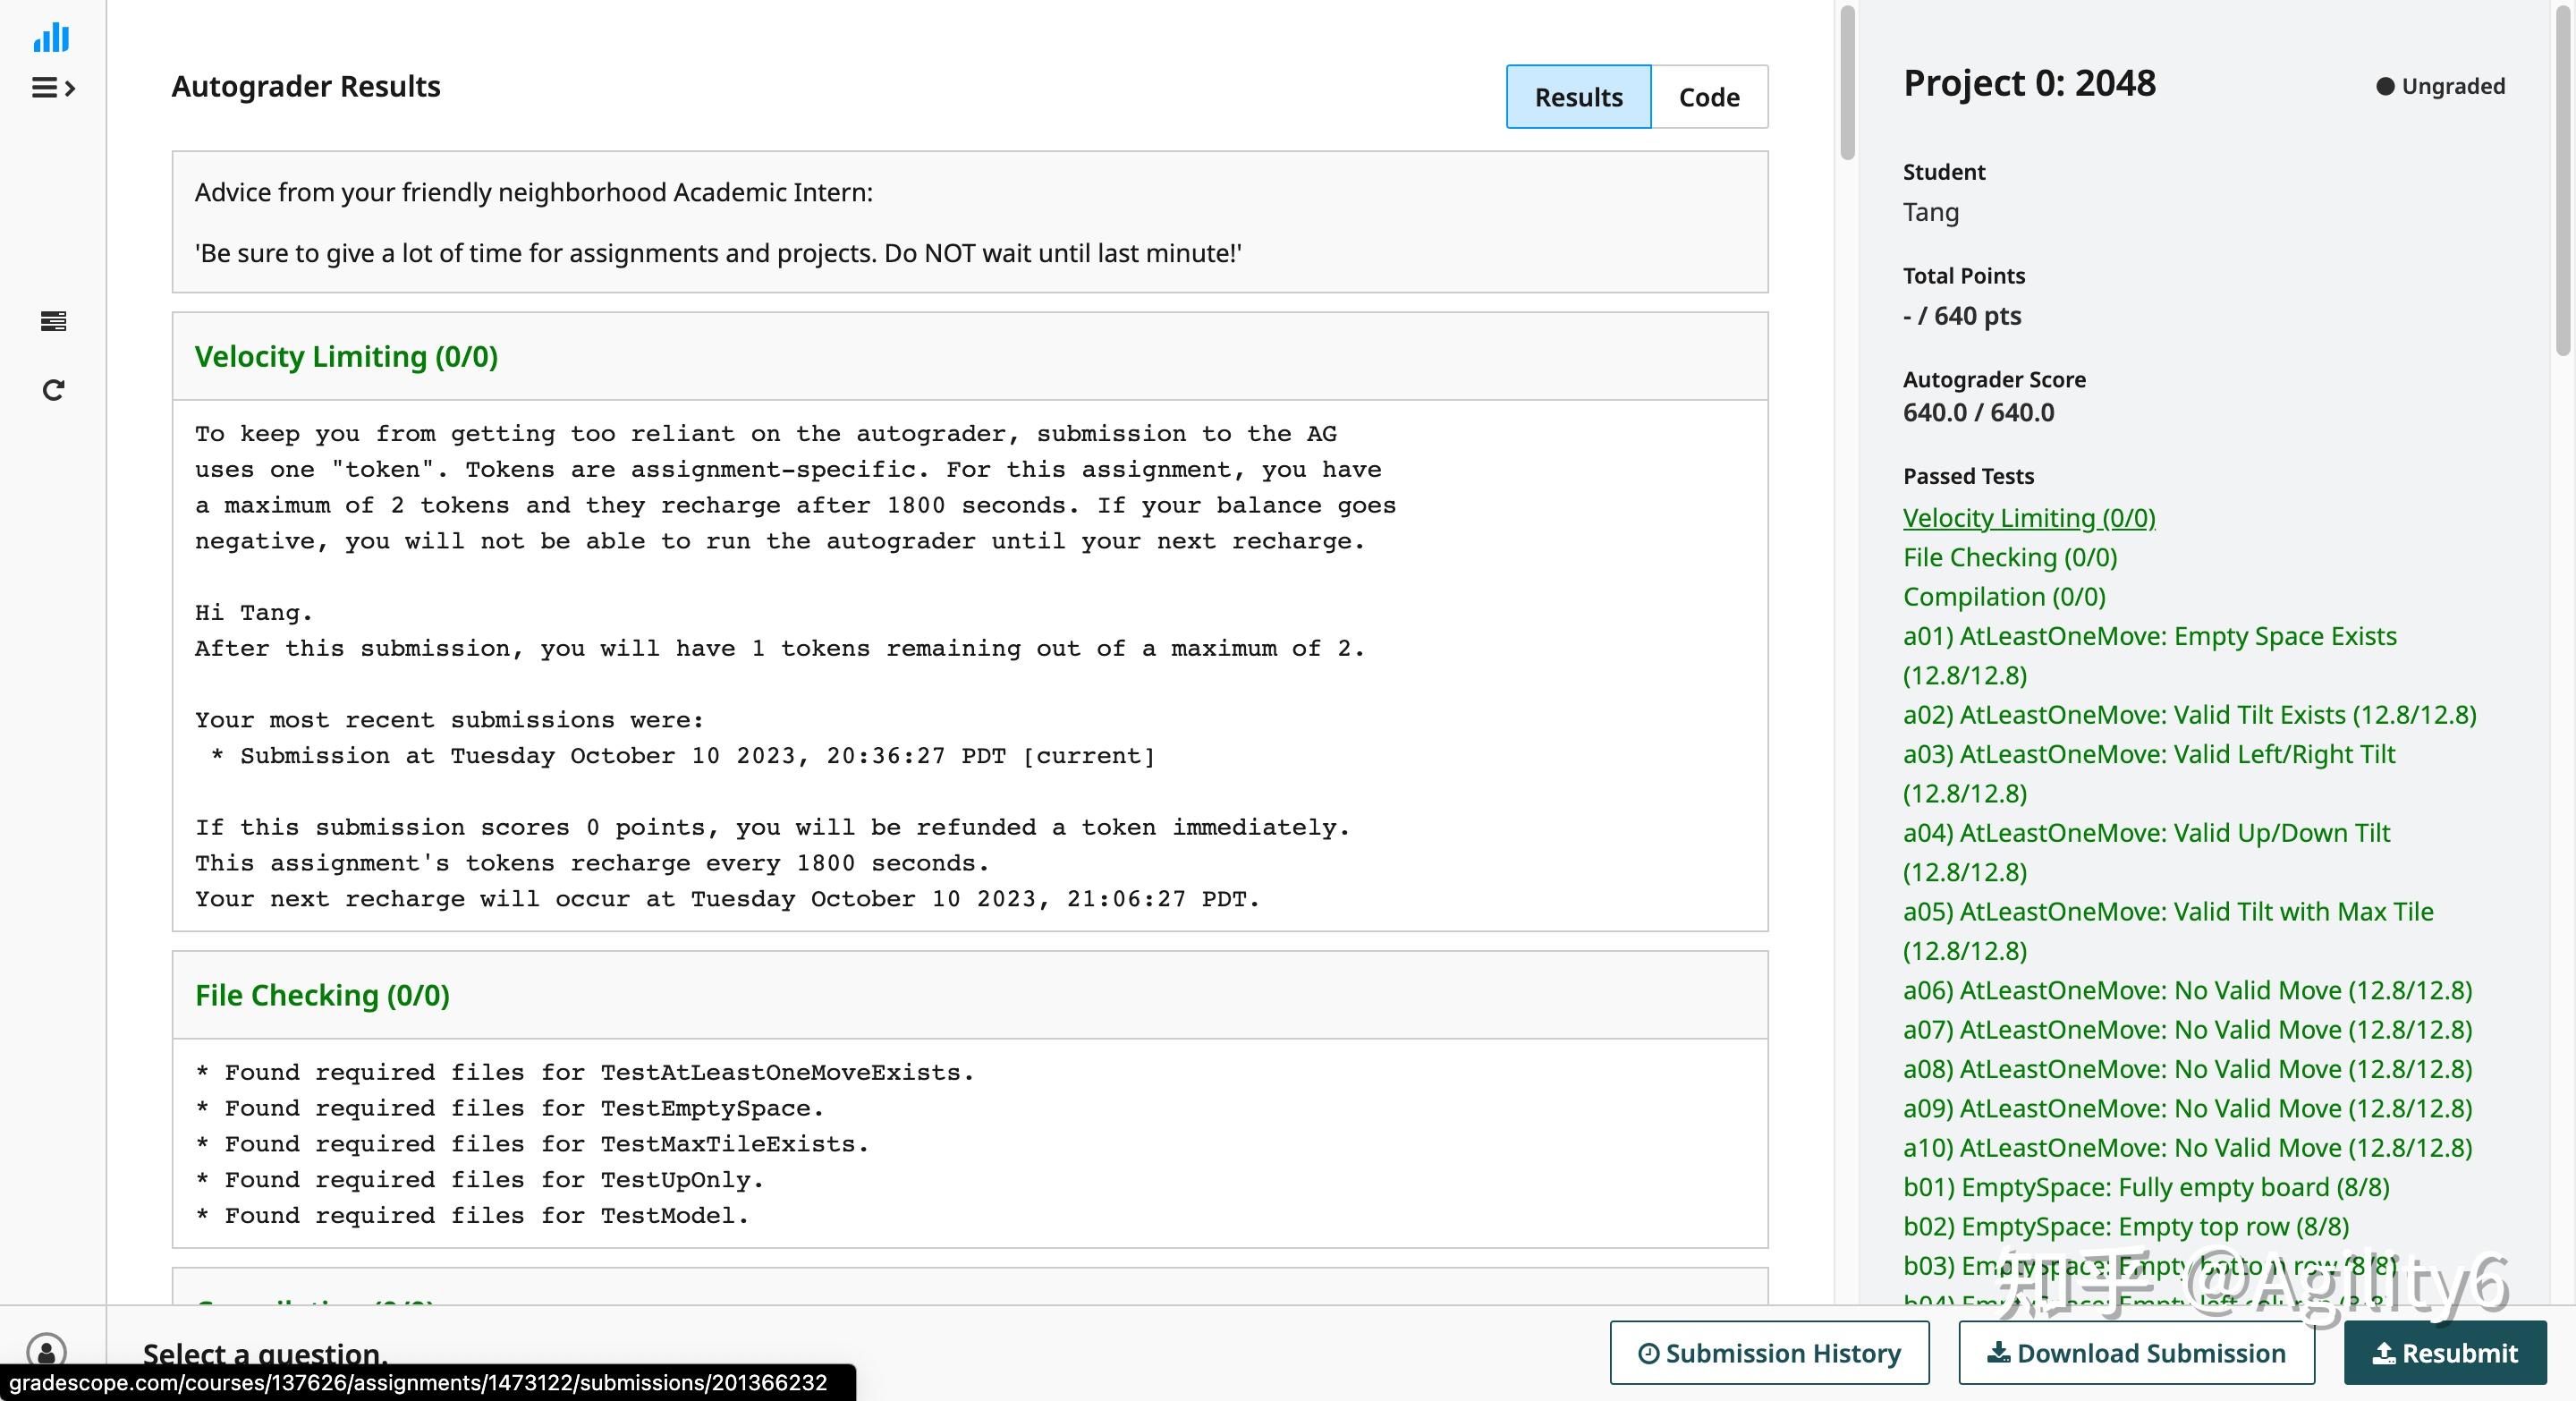Go to a01 AtLeastOneMove Empty Space Exists
Viewport: 2576px width, 1401px height.
click(2149, 636)
